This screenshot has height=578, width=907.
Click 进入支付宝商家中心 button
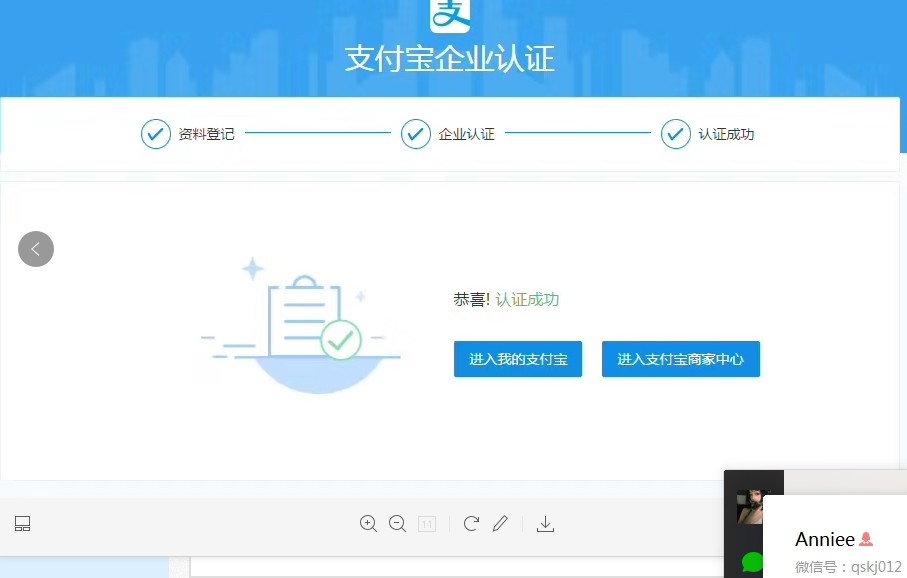click(x=681, y=359)
